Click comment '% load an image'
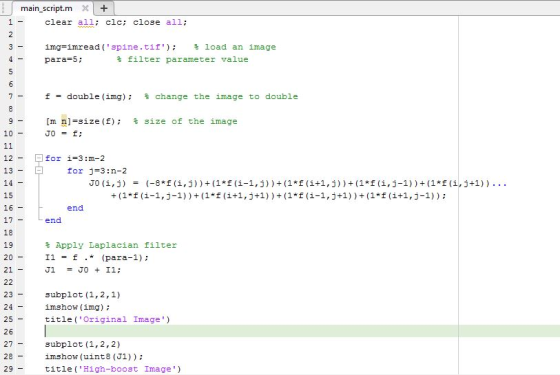 click(235, 47)
